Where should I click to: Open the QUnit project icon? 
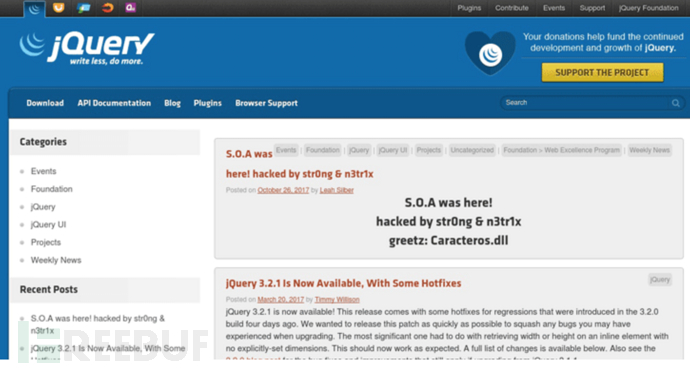tap(130, 7)
